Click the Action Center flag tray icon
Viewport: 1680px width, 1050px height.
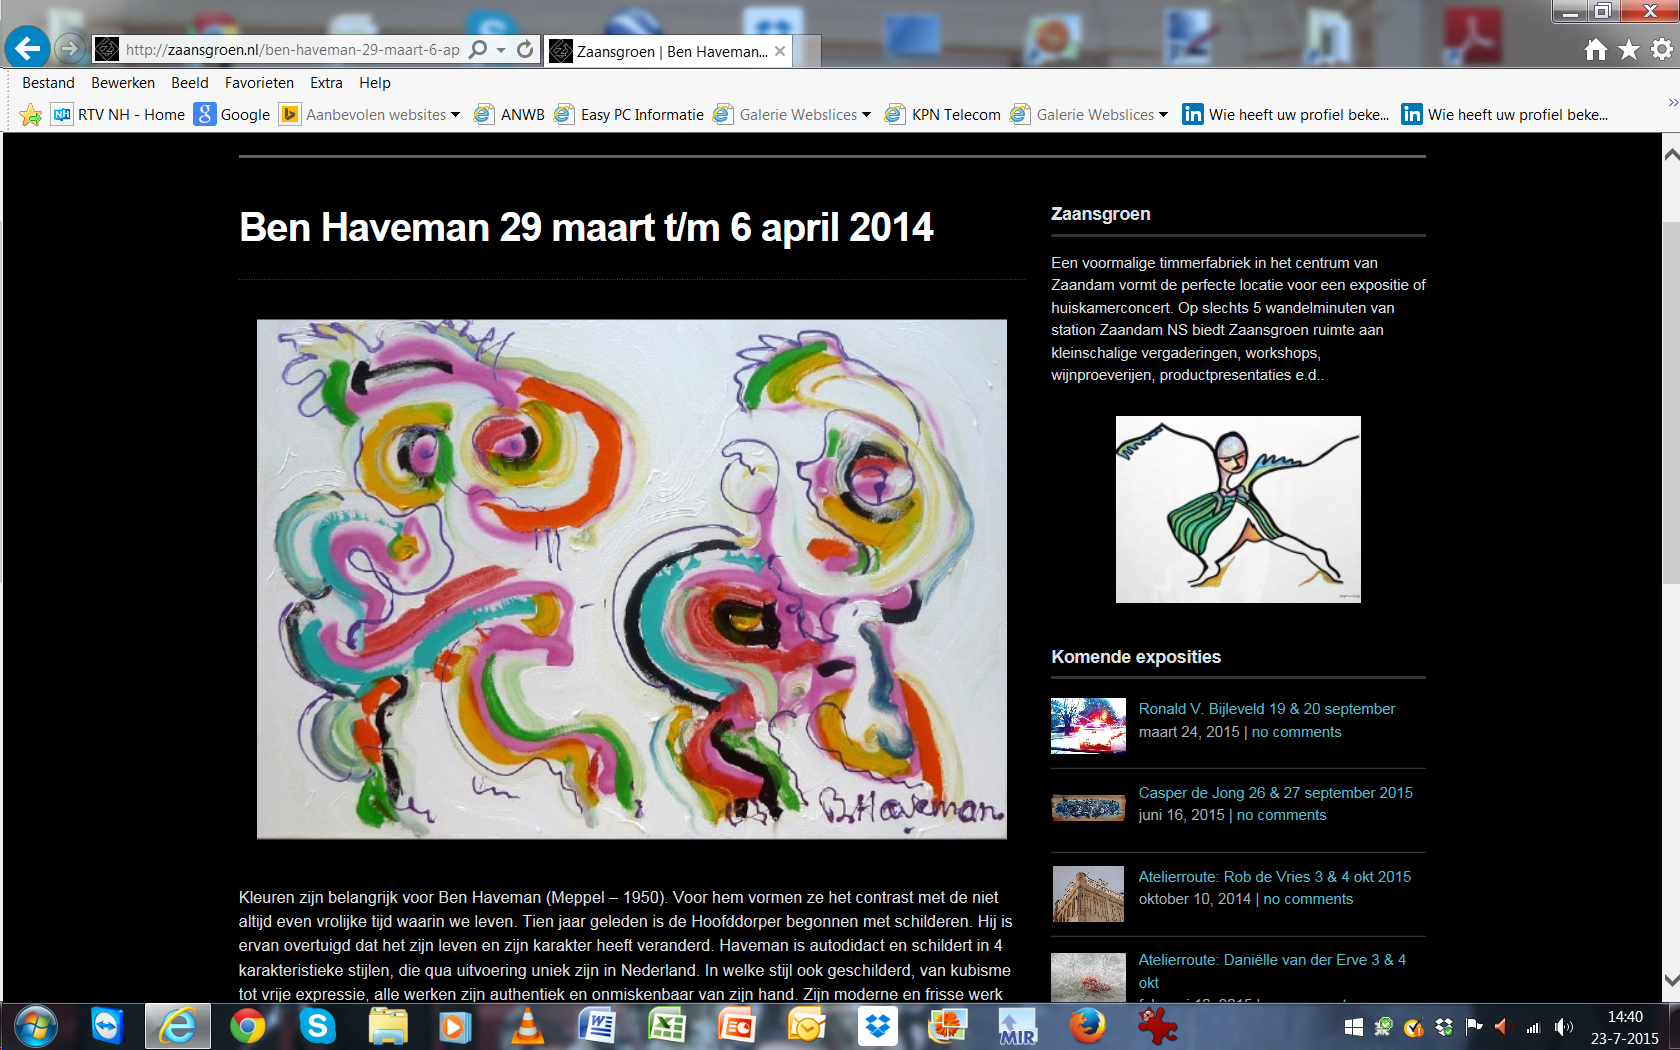pos(1473,1027)
